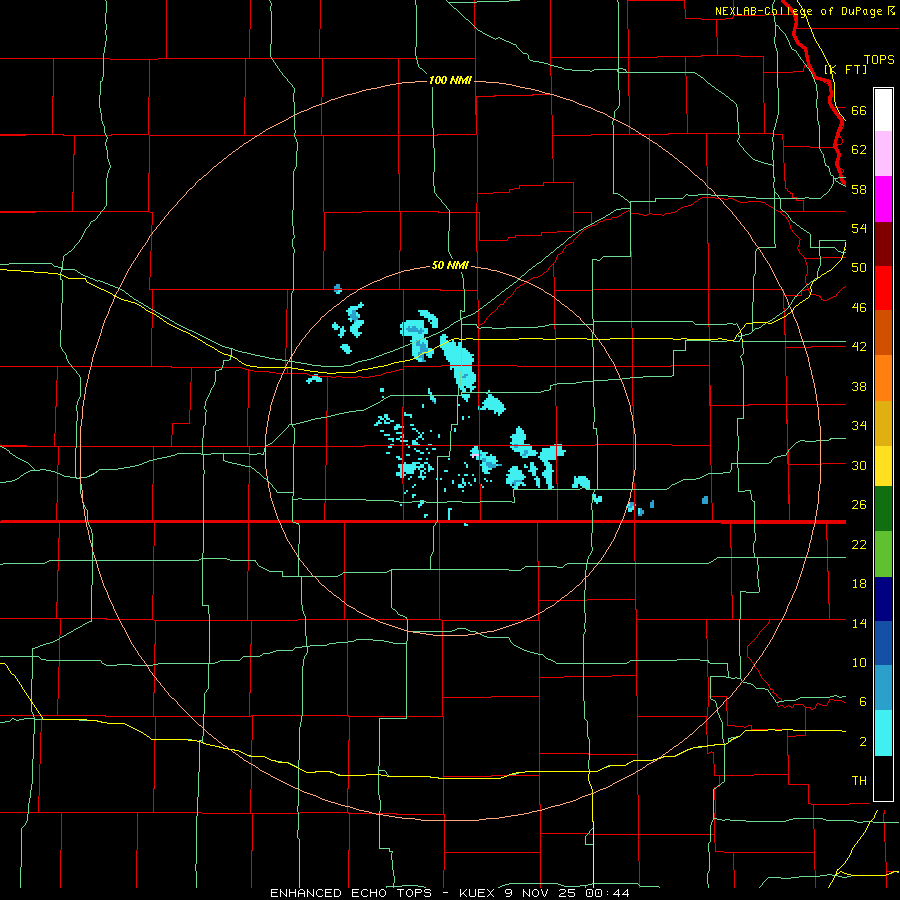Click the 2 legend value
The image size is (900, 900).
pos(862,741)
